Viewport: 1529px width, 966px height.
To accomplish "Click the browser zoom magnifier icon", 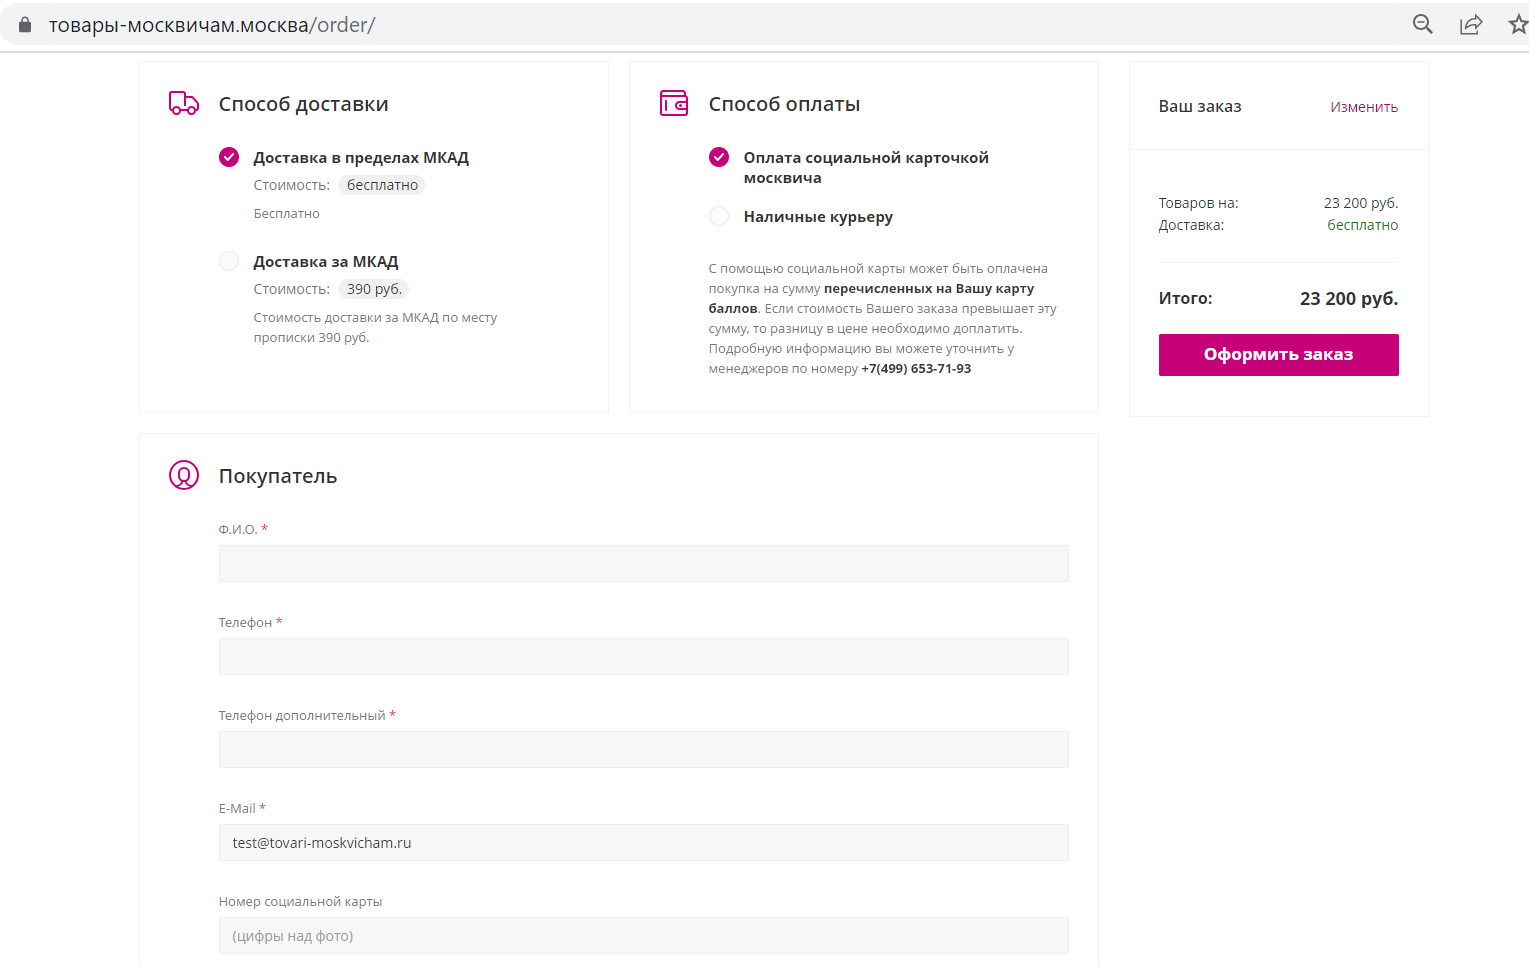I will [1422, 25].
